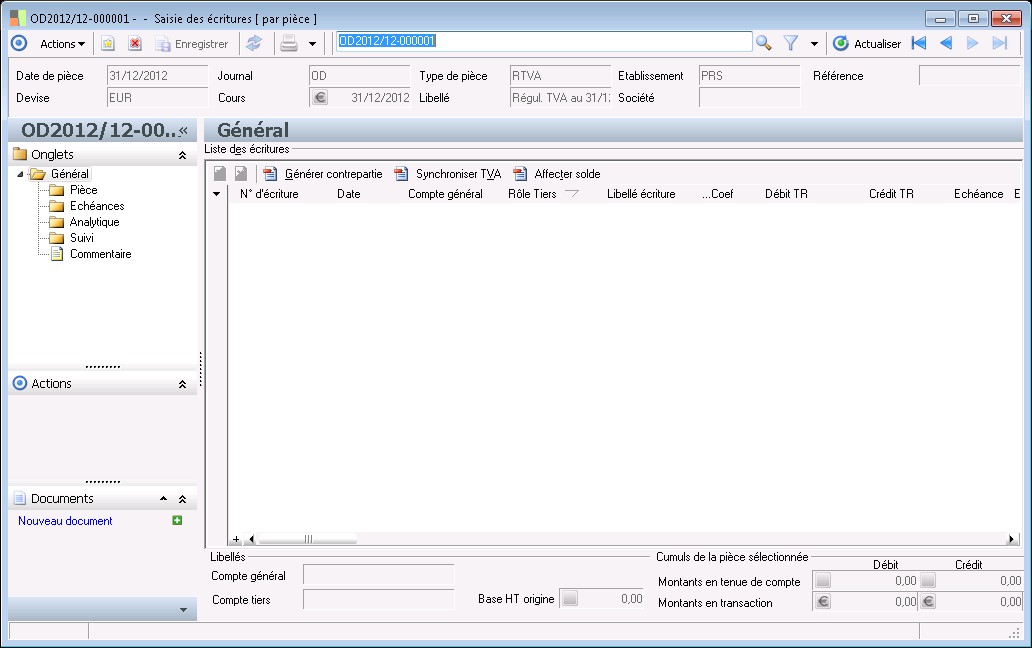Click Synchroniser TVA button
Viewport: 1032px width, 648px height.
448,174
